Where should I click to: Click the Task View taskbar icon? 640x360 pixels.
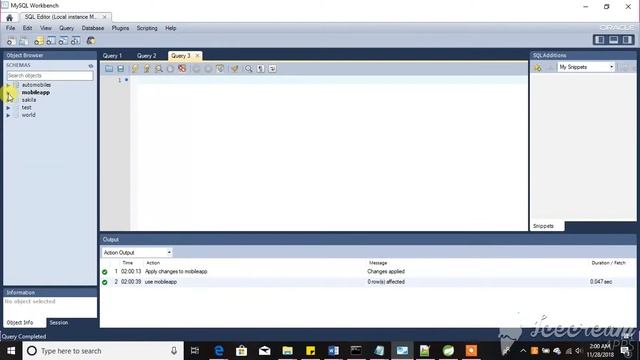coord(195,351)
